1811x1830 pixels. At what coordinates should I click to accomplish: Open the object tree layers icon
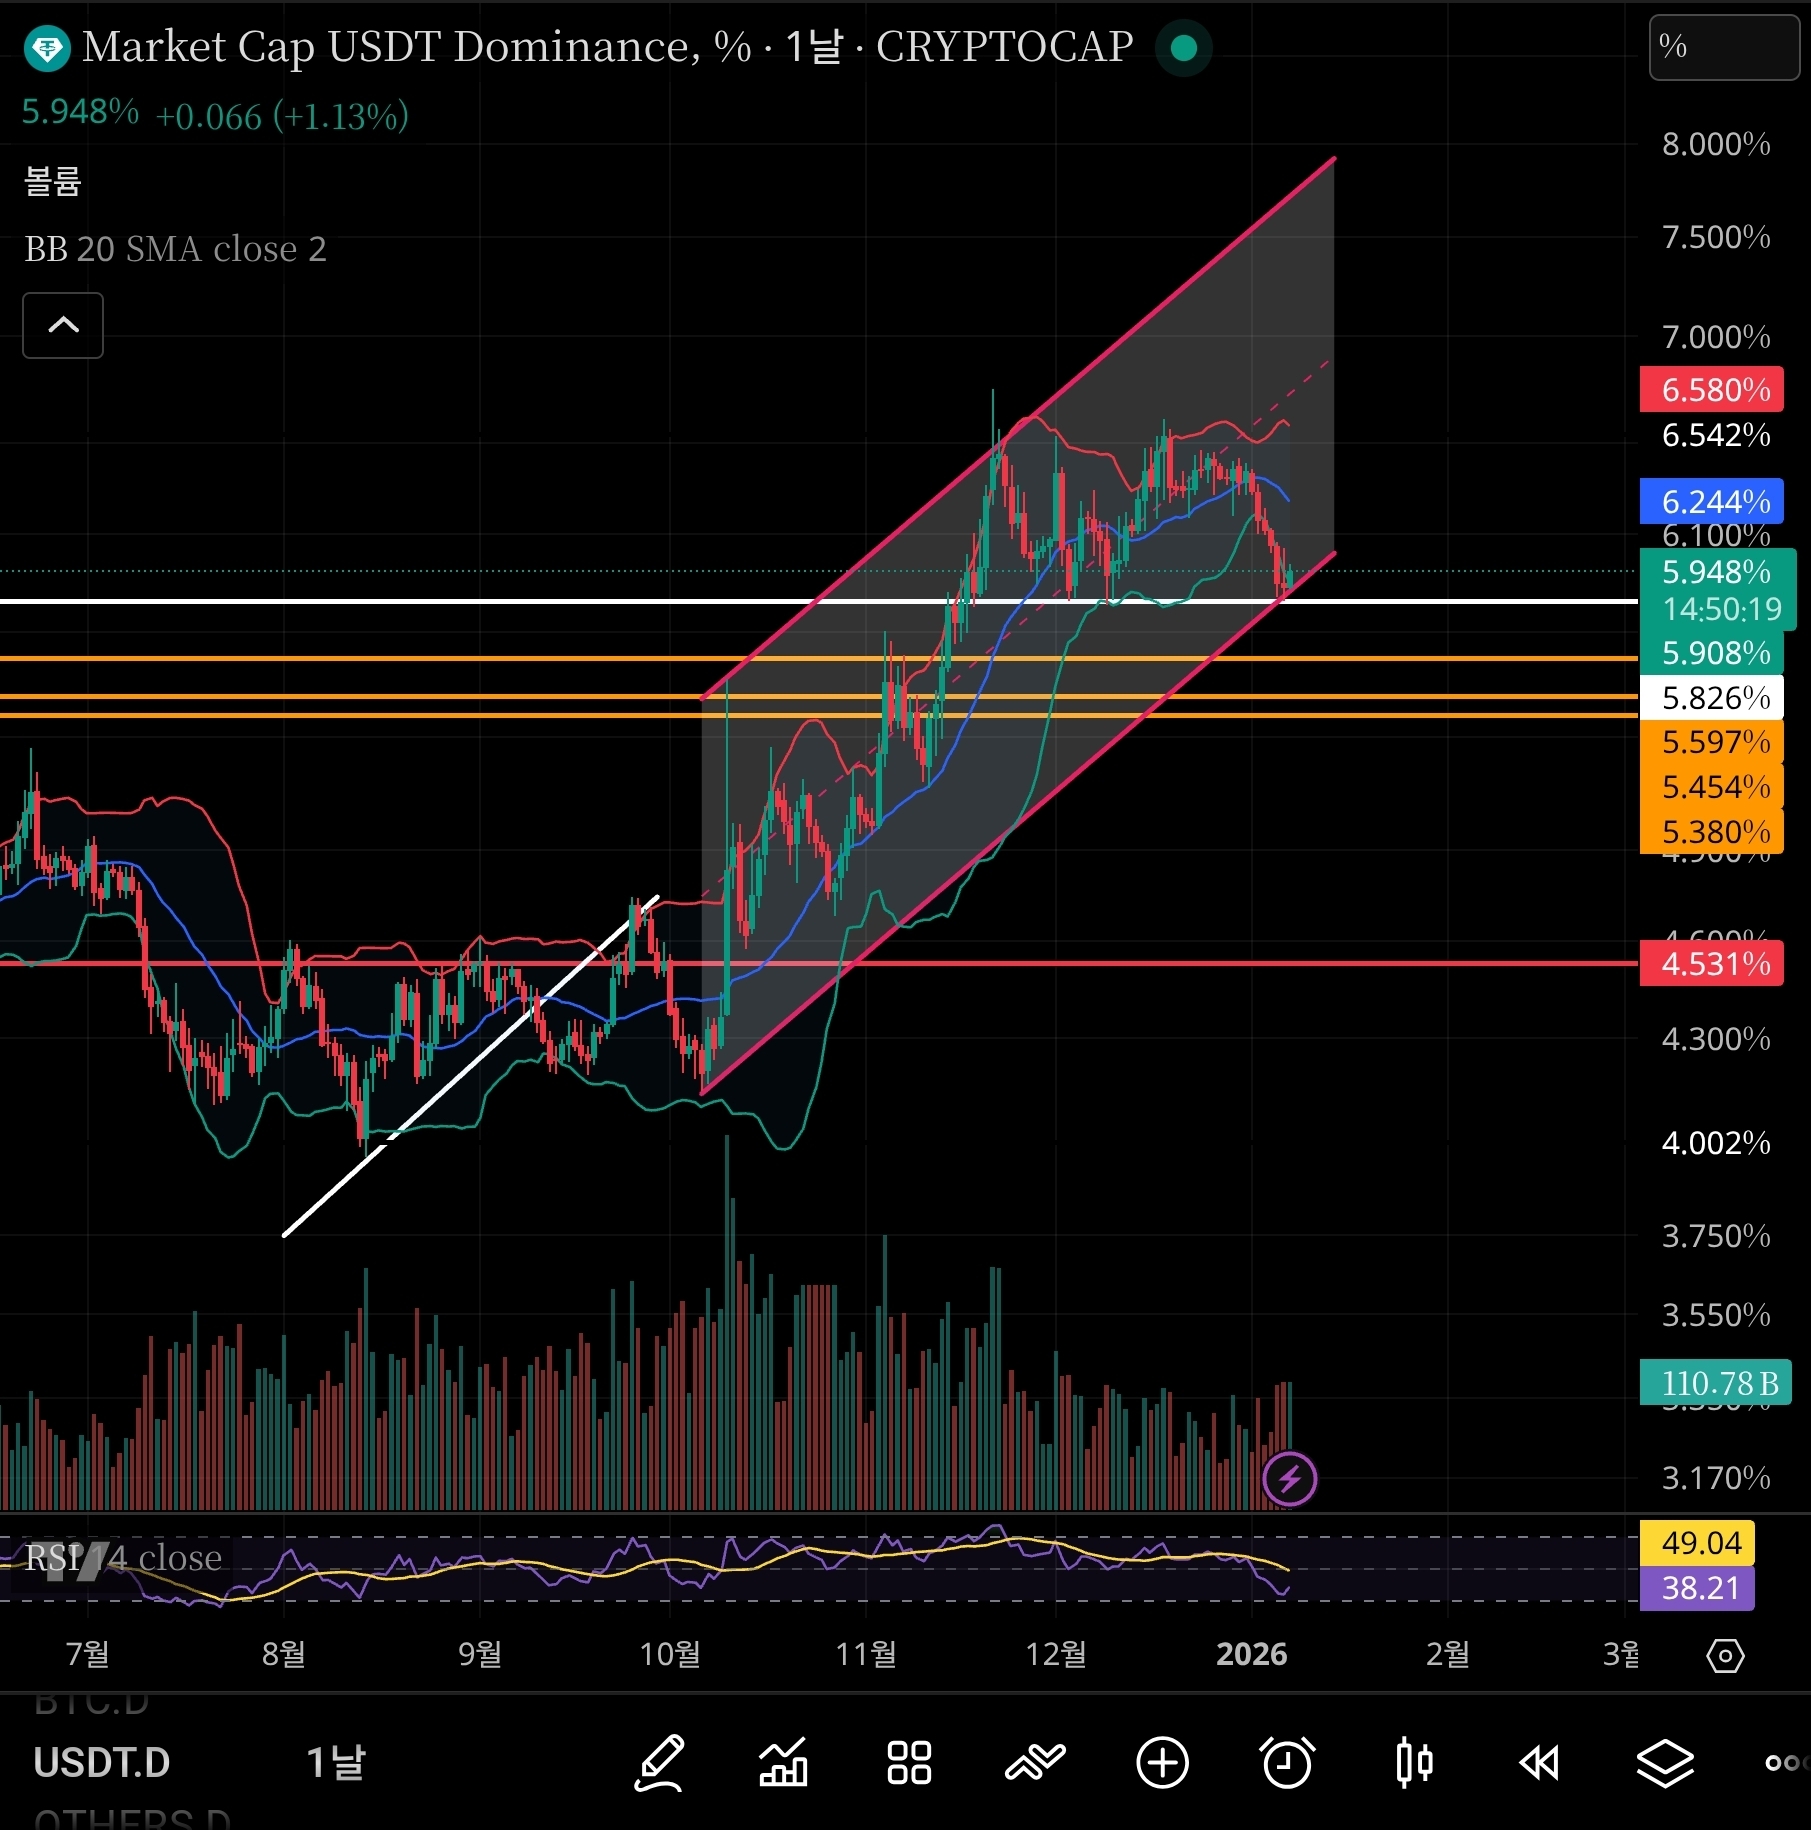pyautogui.click(x=1665, y=1764)
